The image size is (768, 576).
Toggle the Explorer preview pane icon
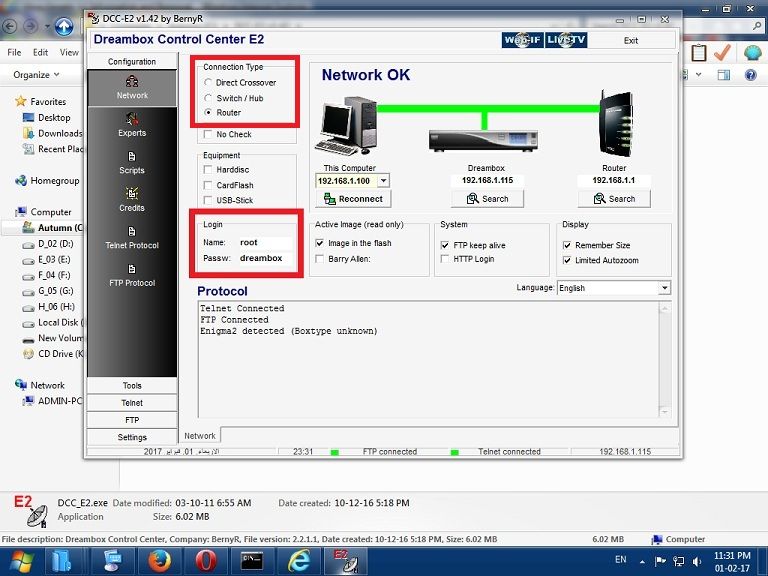[723, 75]
